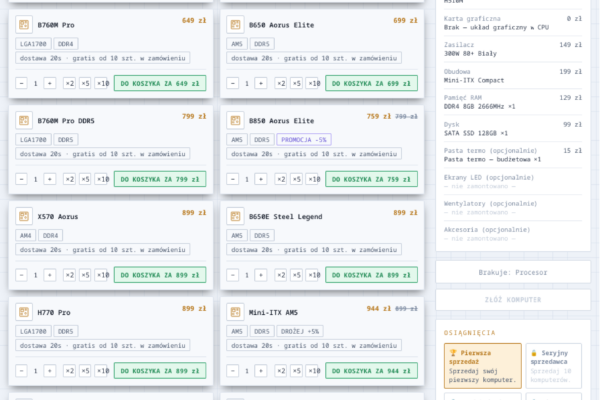The width and height of the screenshot is (600, 400).
Task: Click the LGA1700 tag on H770 Pro
Action: point(33,331)
